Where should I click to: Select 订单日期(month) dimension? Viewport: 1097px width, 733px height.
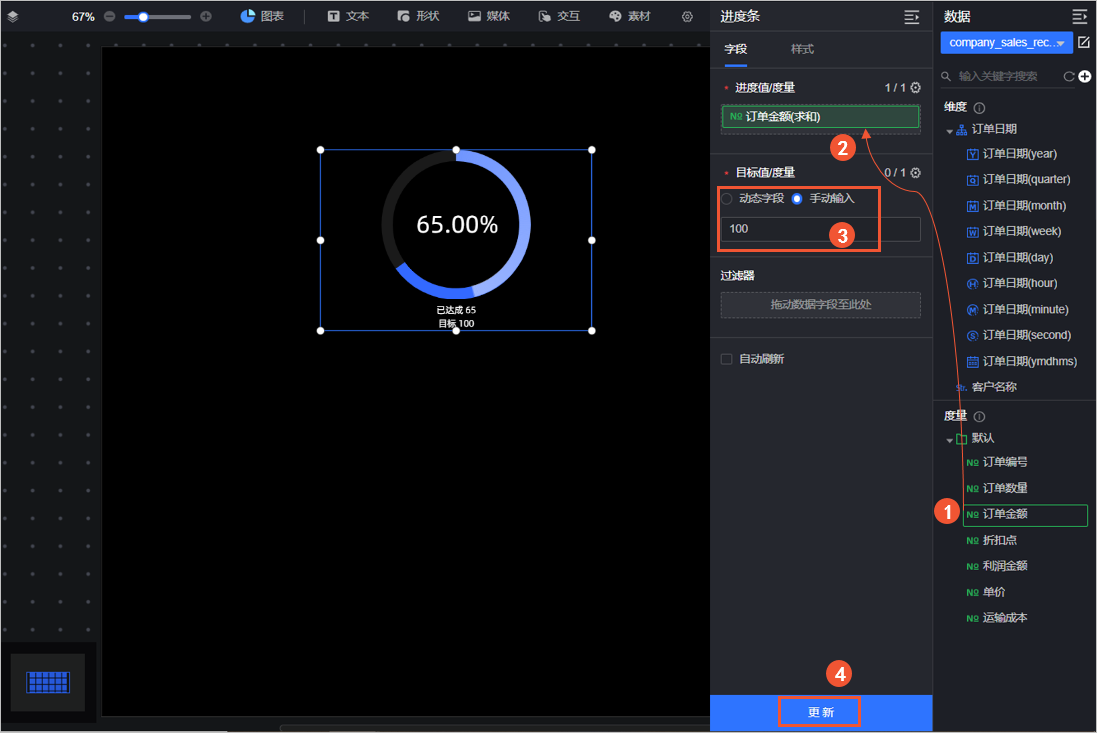(x=1017, y=206)
